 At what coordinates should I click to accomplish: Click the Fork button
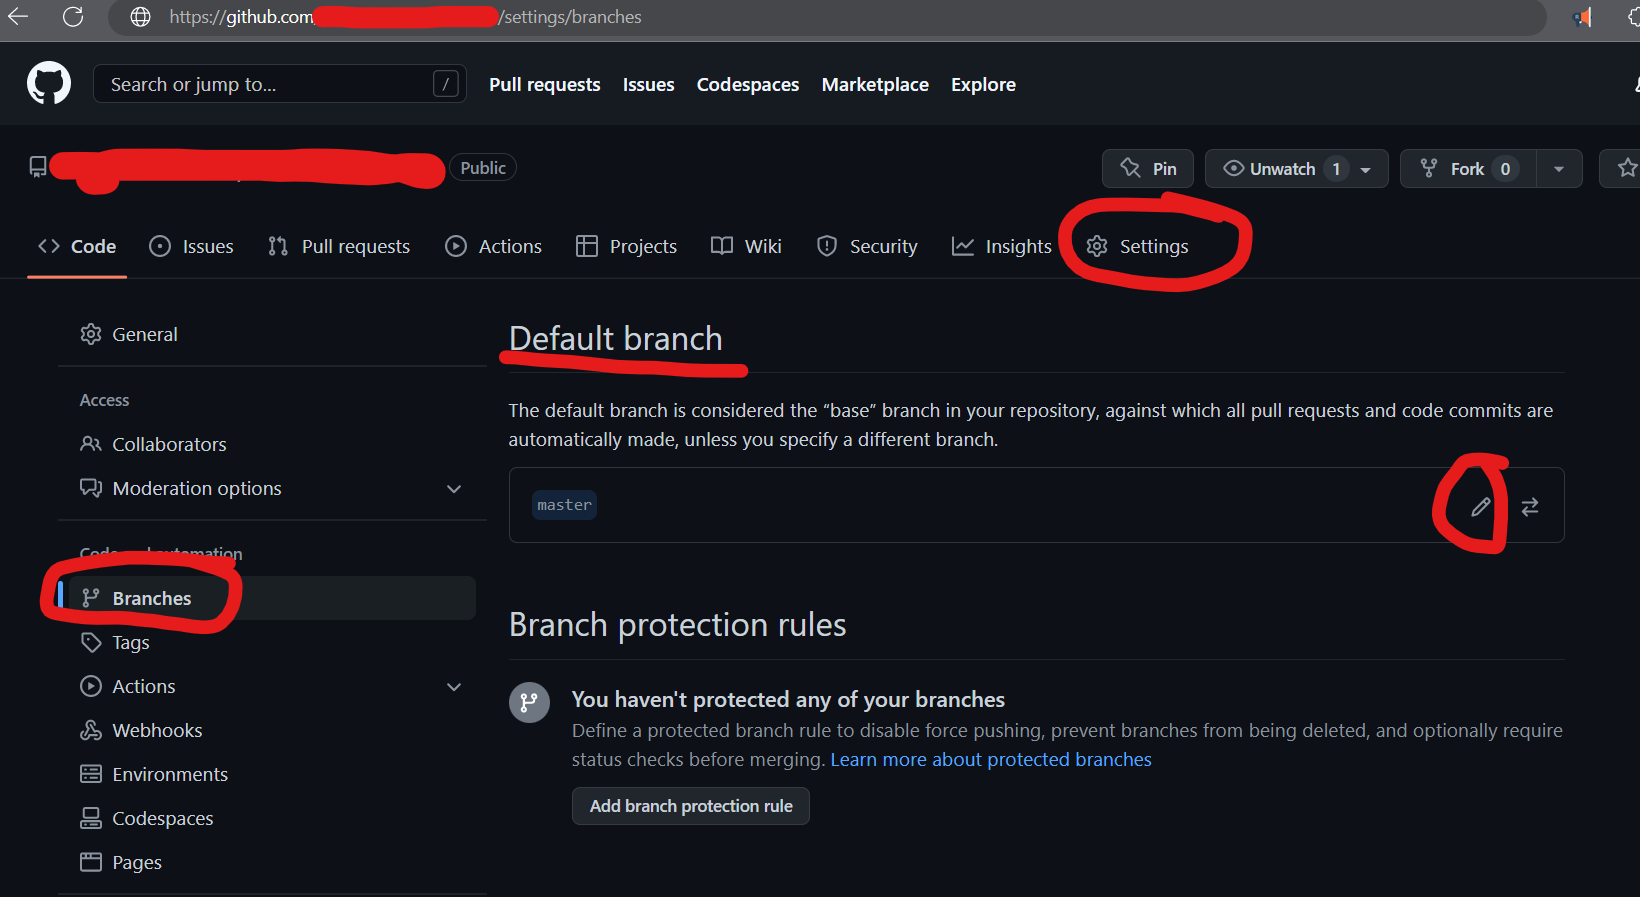click(1468, 169)
